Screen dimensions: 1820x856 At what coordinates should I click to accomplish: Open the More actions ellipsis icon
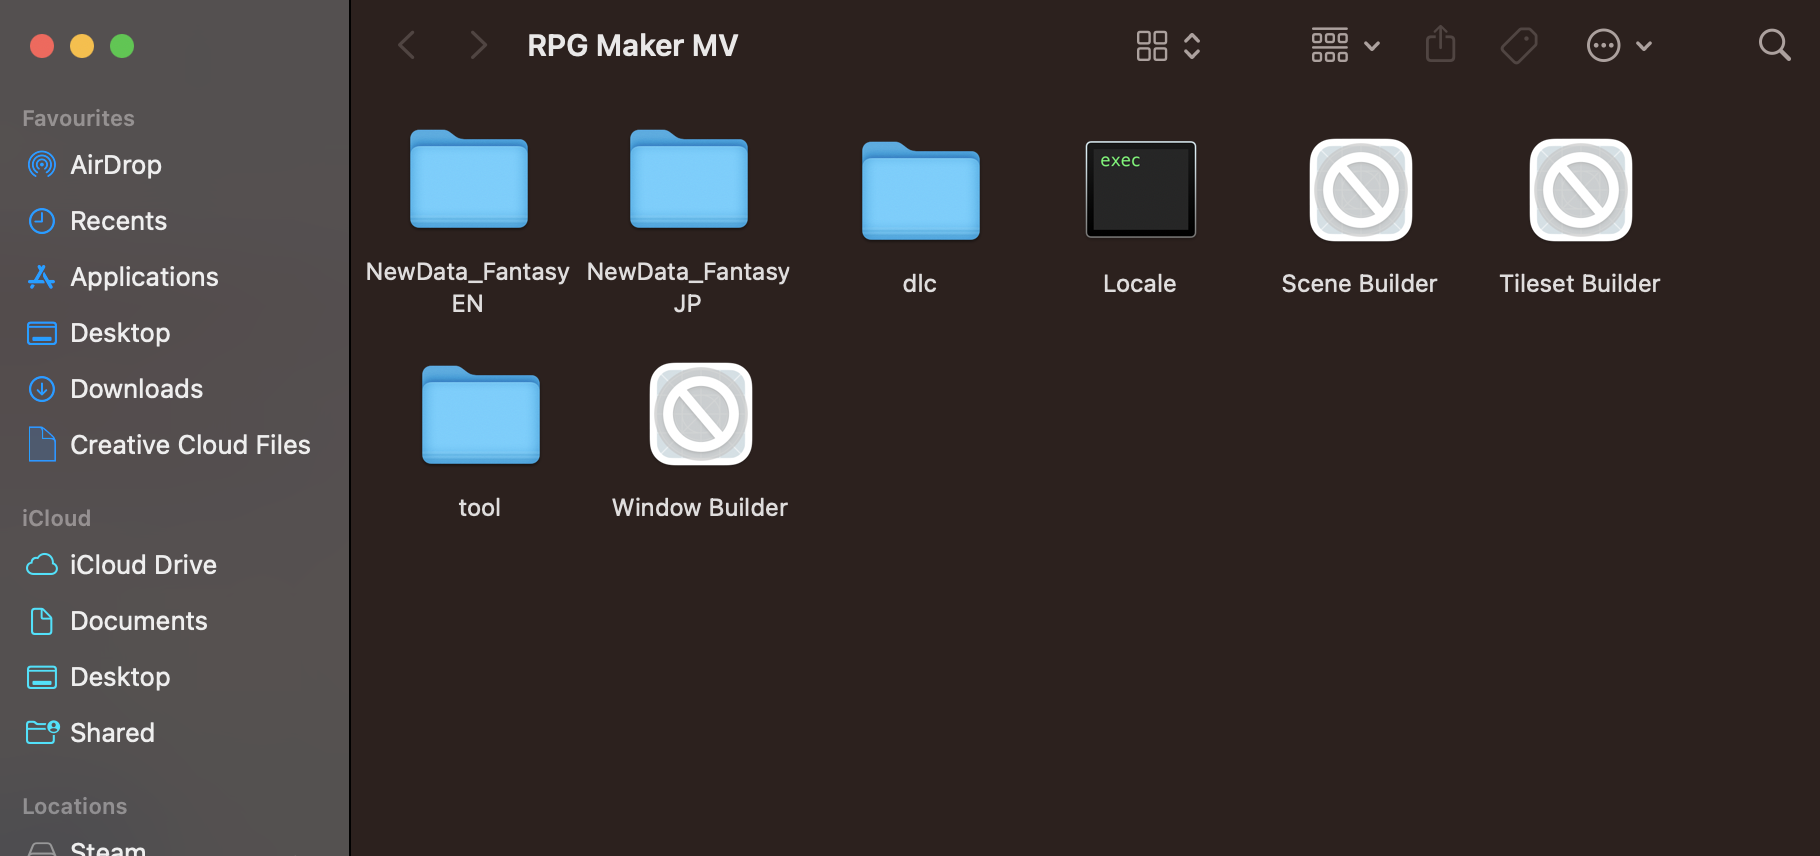pyautogui.click(x=1604, y=46)
